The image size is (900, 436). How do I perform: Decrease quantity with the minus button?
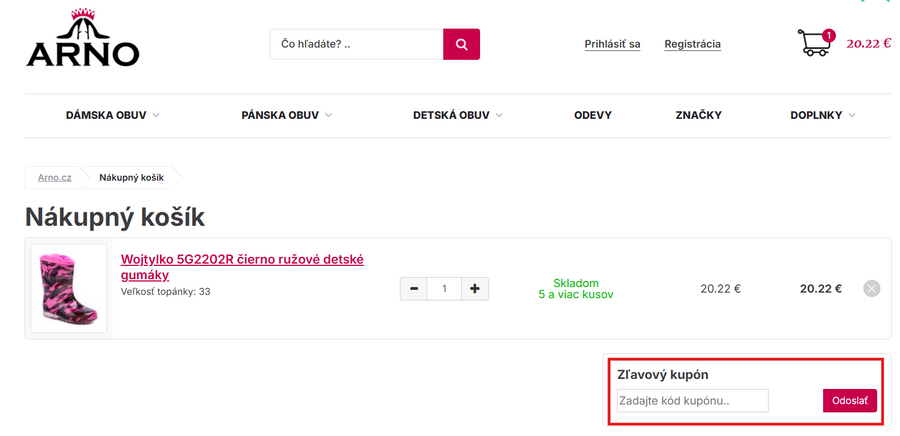413,289
